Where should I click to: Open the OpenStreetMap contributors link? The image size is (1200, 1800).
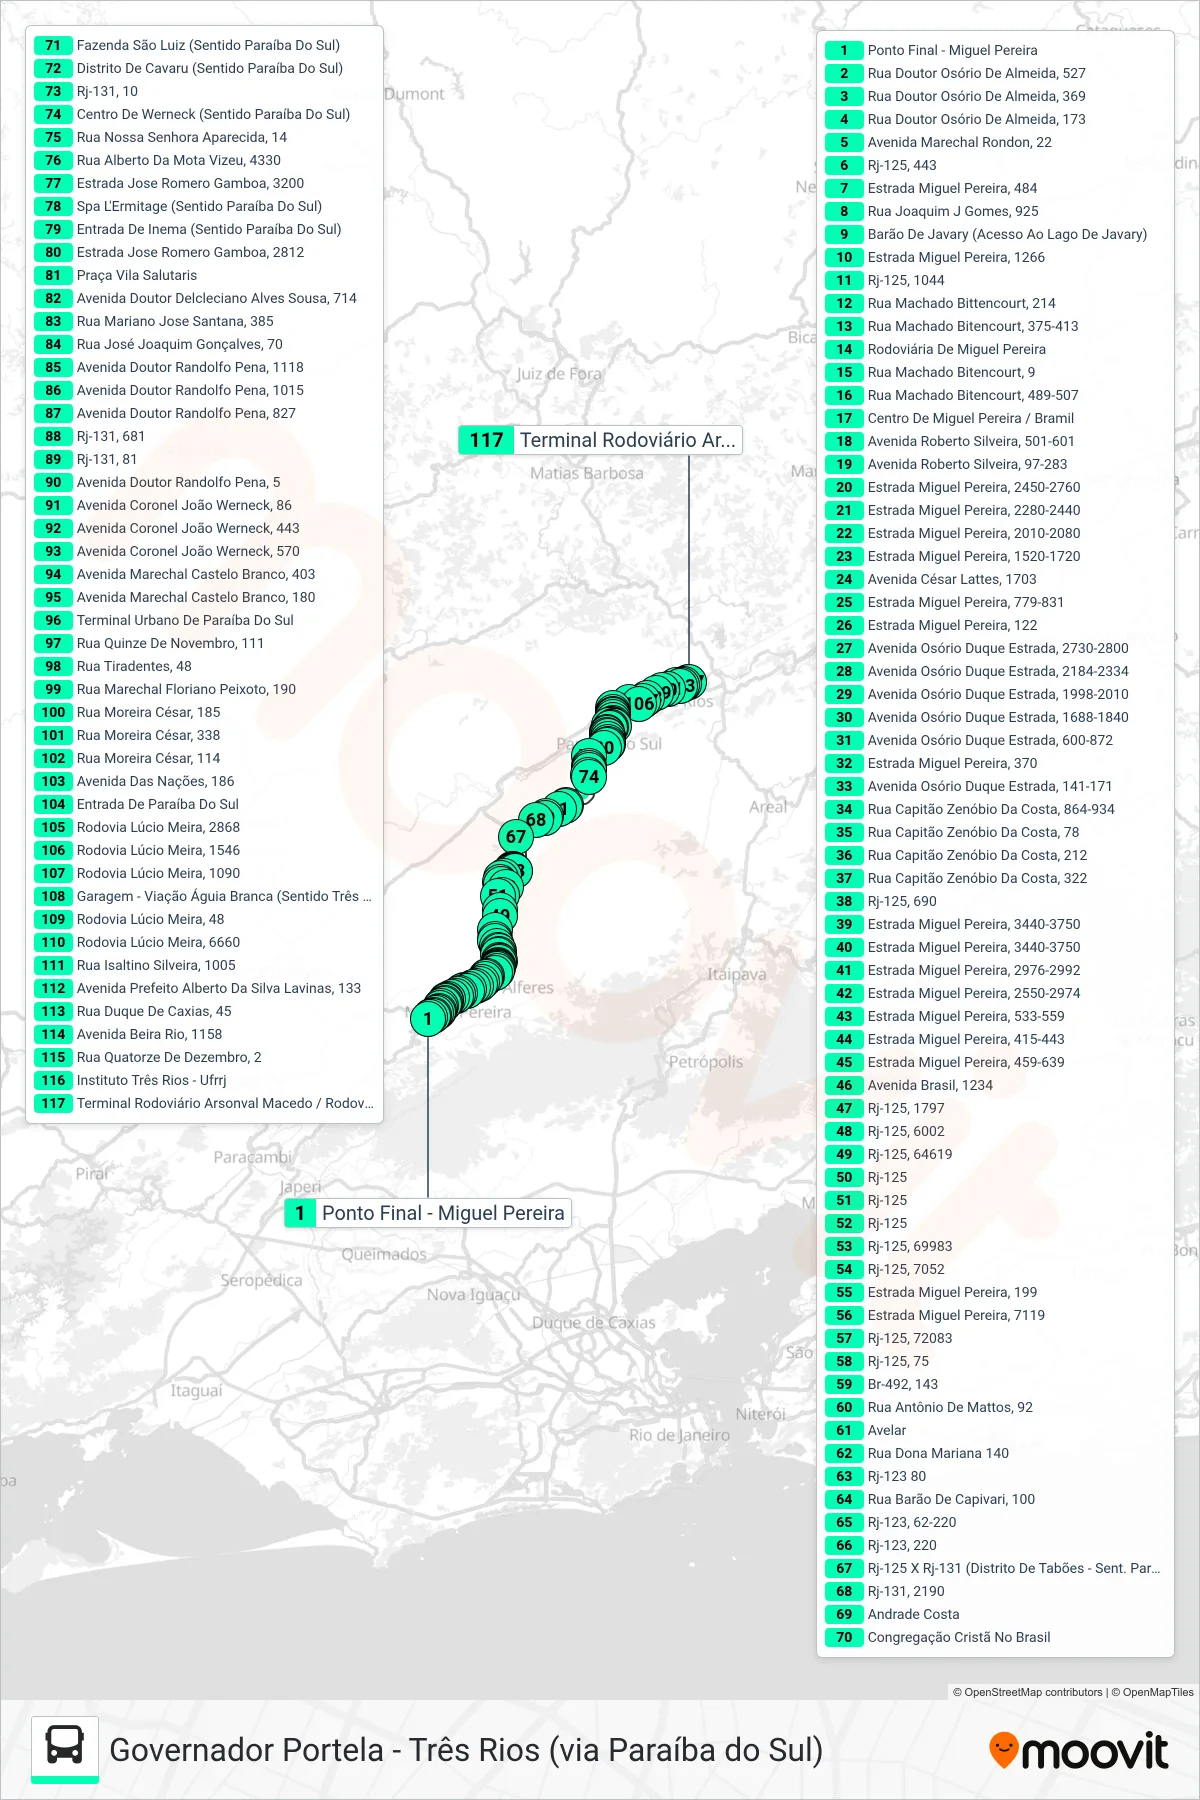(1027, 1692)
